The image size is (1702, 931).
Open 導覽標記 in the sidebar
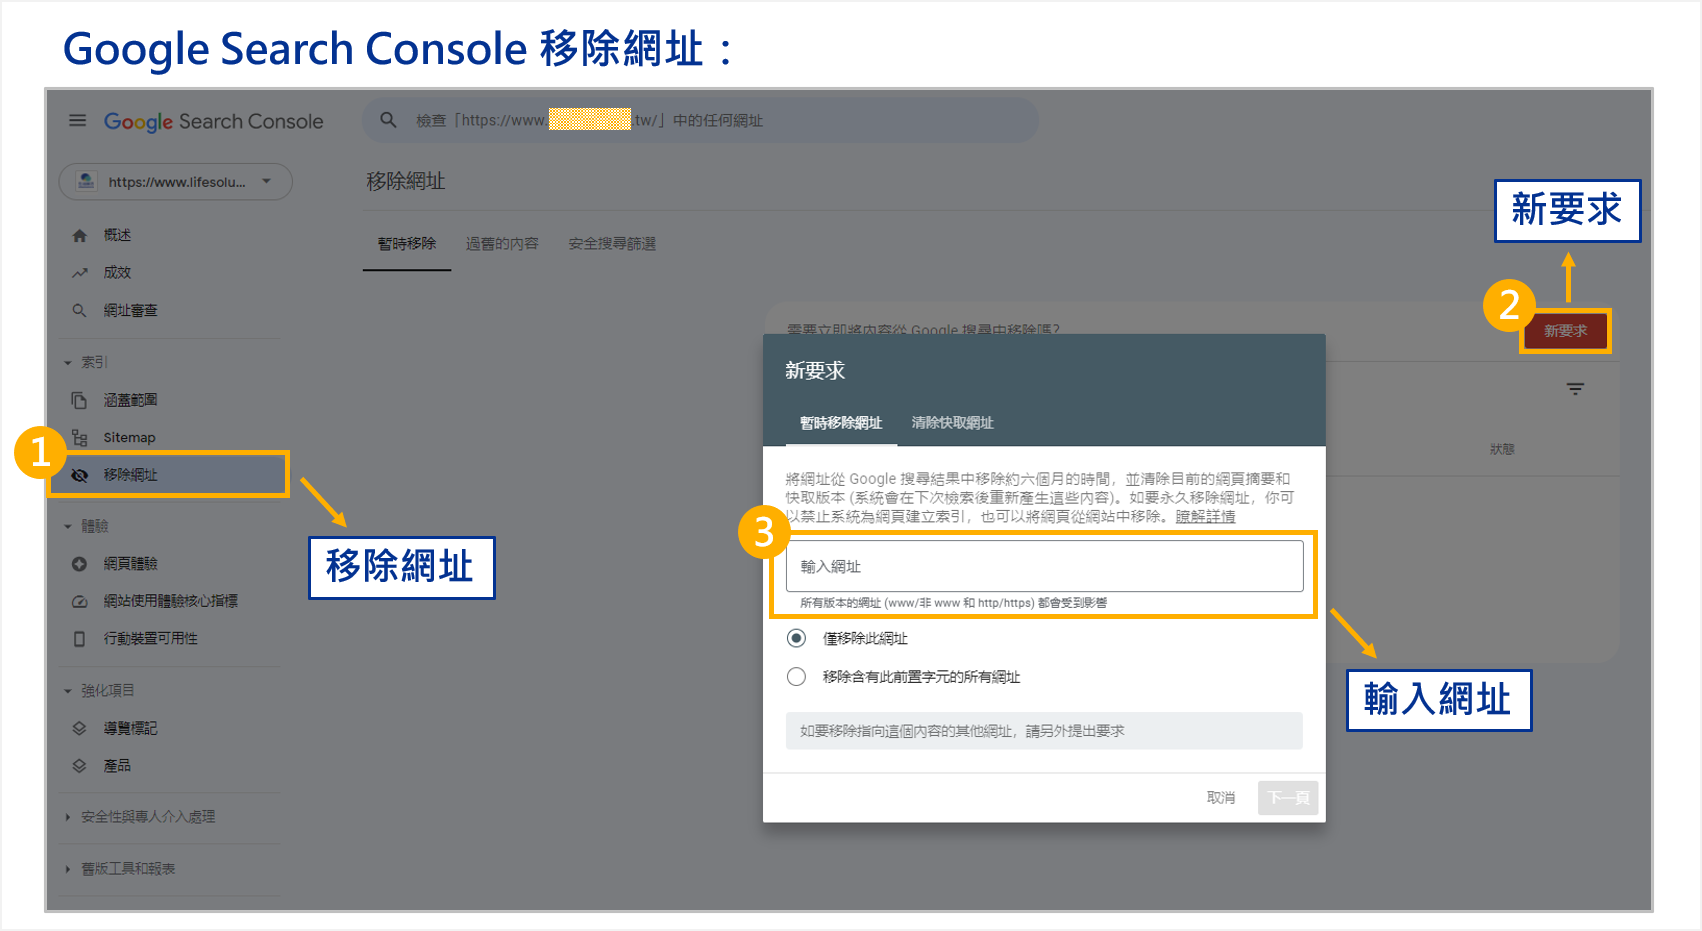(x=131, y=728)
